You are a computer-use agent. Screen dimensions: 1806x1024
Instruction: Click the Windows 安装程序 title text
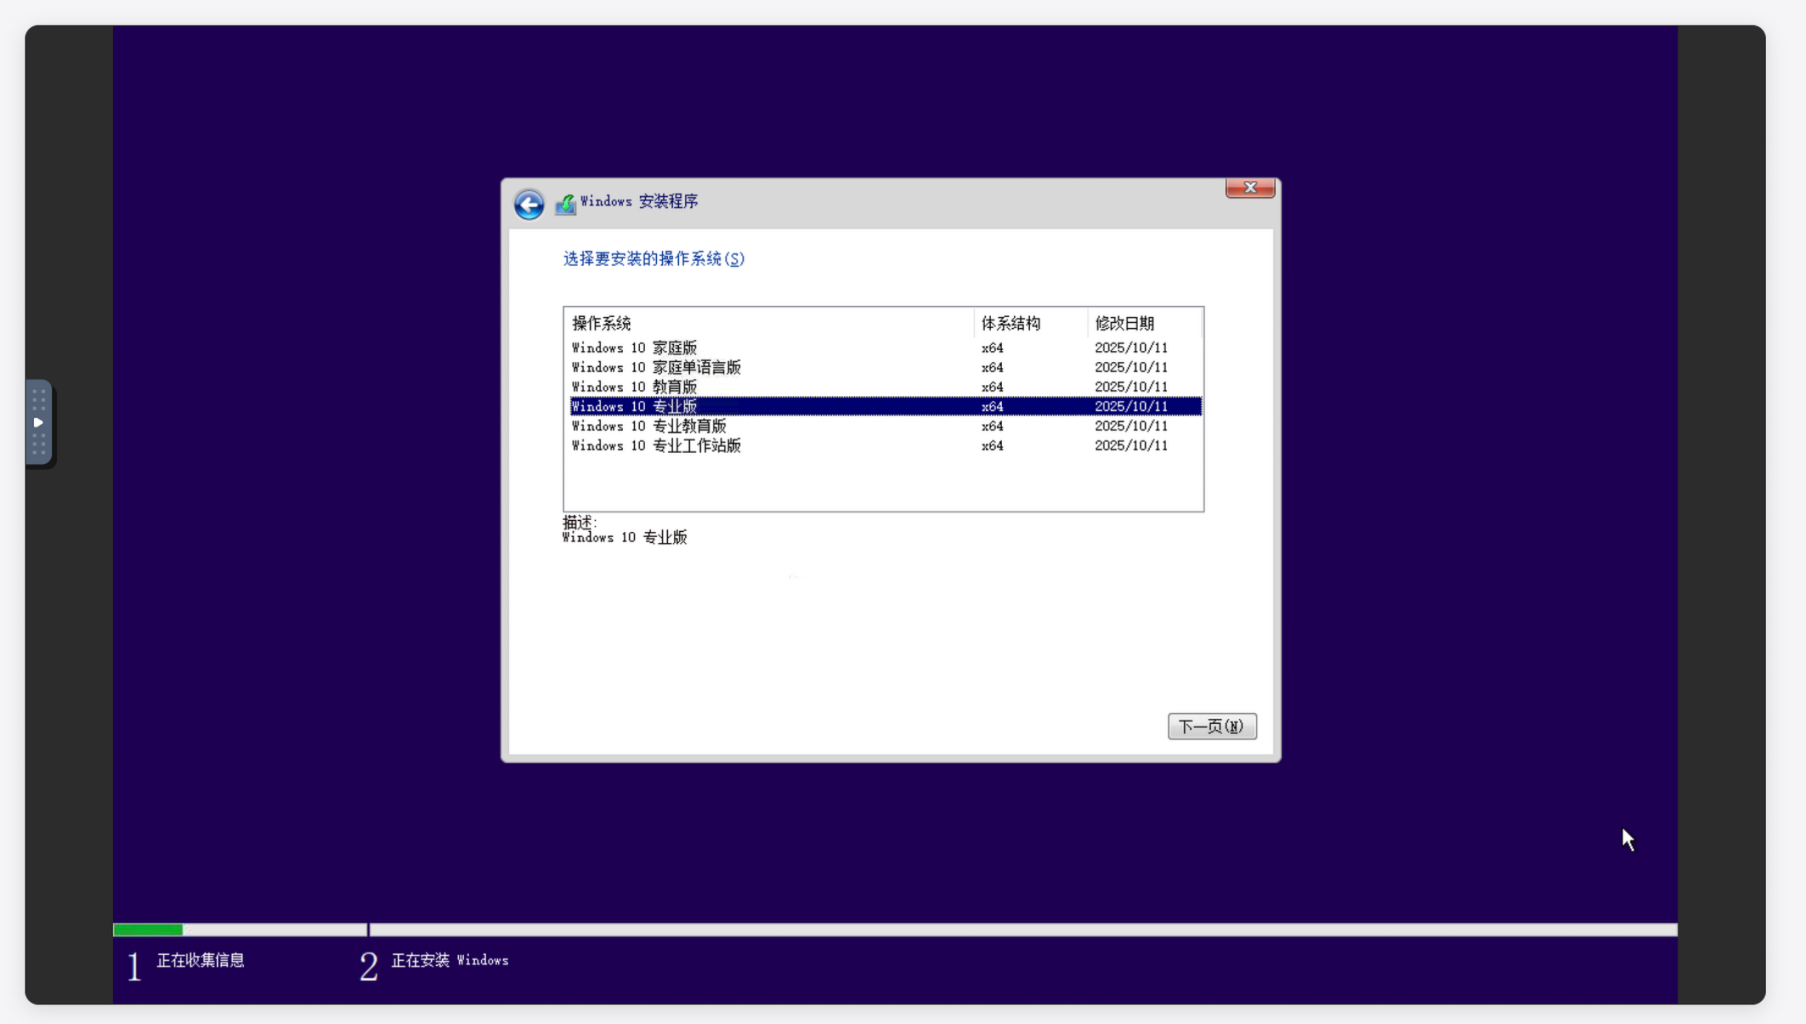(639, 202)
